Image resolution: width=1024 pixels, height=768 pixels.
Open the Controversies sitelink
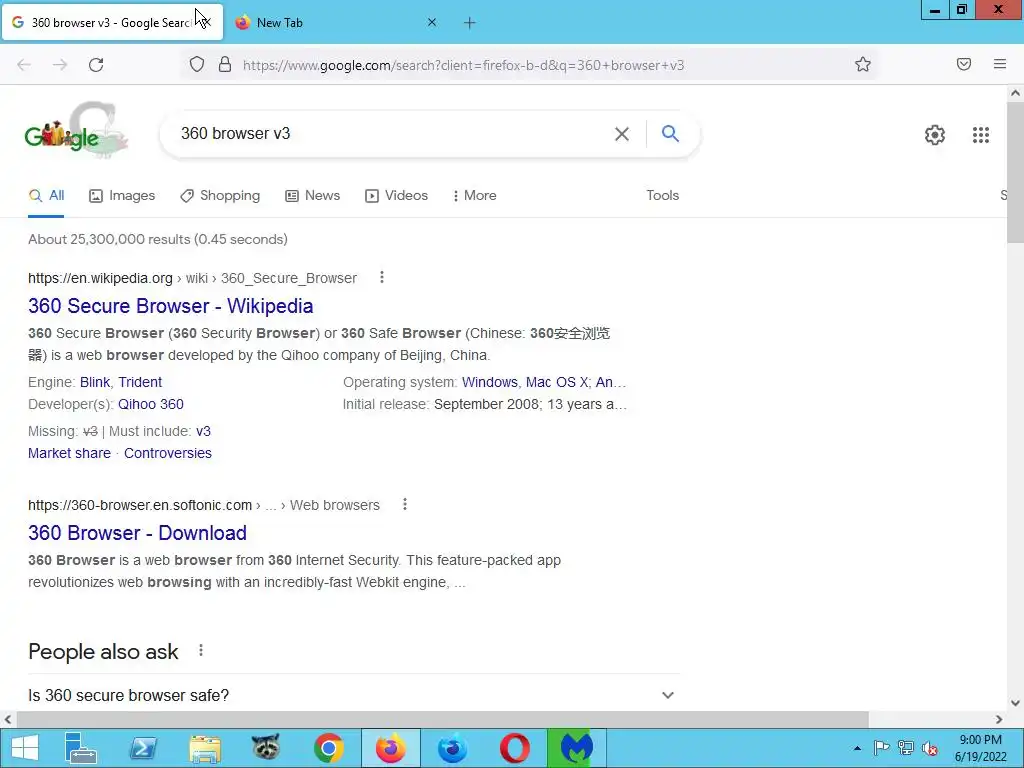coord(168,453)
